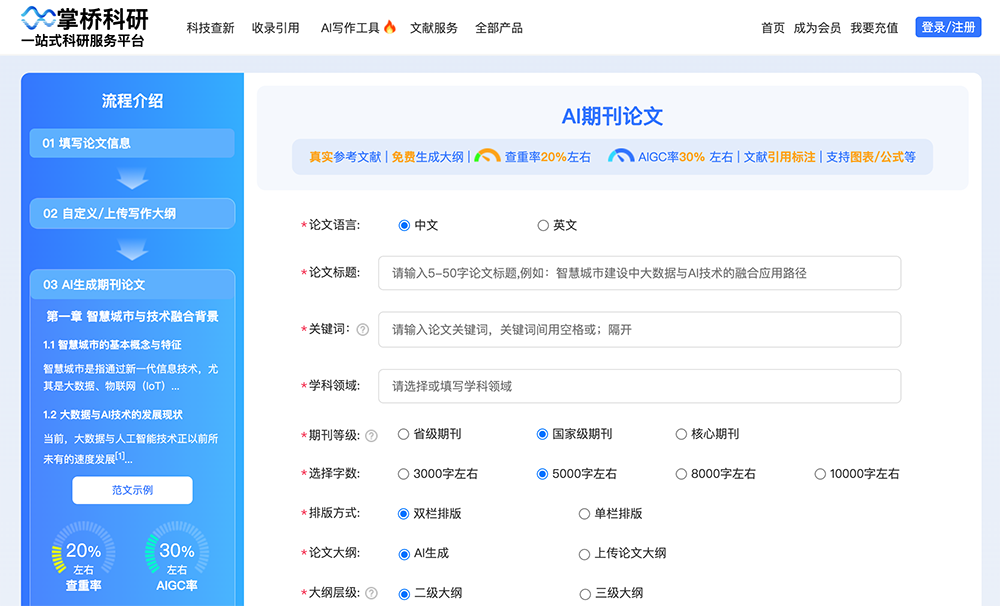1000x606 pixels.
Task: Pick 二级大纲 outline level
Action: coord(404,594)
